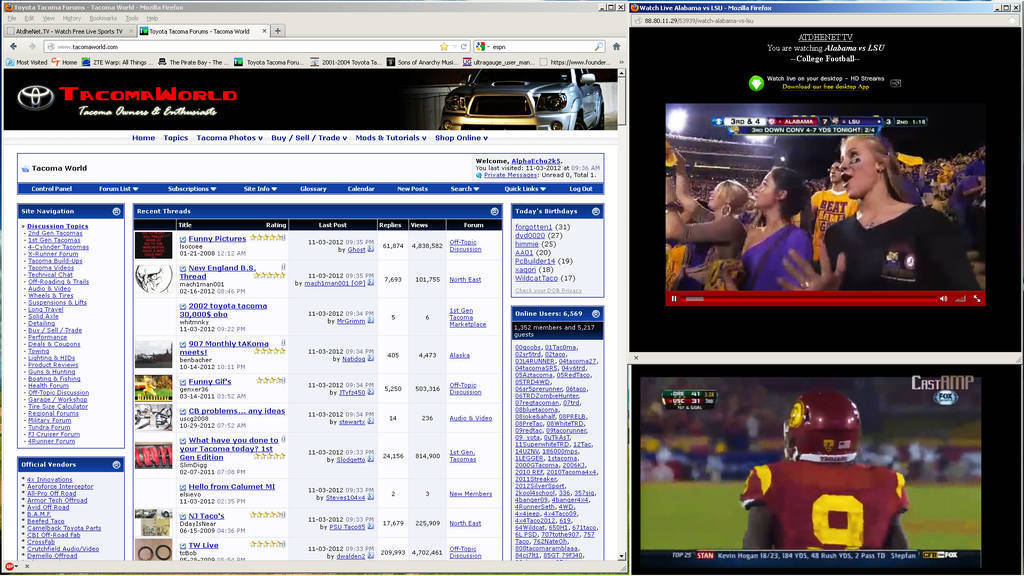Collapse the Recent Threads panel
The height and width of the screenshot is (576, 1024).
(494, 212)
